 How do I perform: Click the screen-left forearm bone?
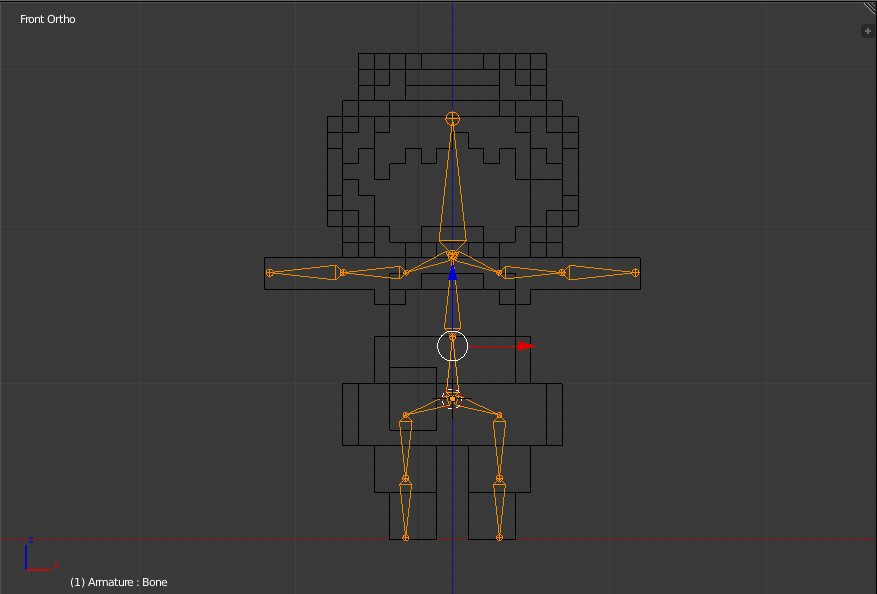tap(308, 272)
